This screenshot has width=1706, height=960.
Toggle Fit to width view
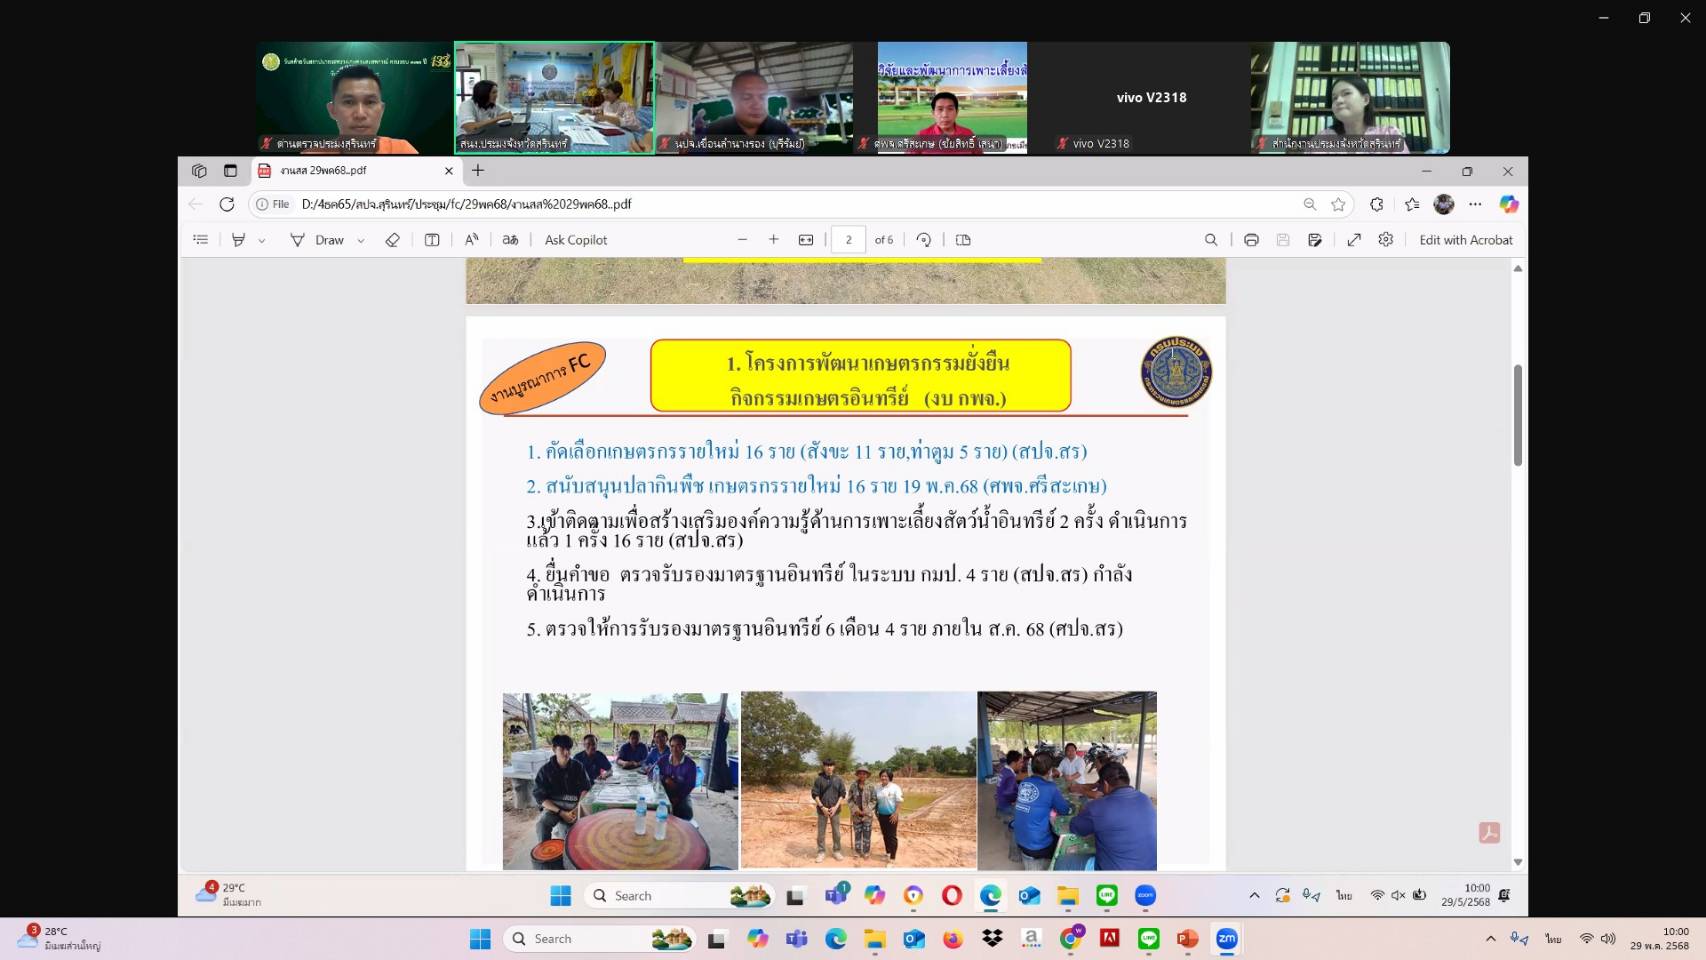click(x=806, y=240)
